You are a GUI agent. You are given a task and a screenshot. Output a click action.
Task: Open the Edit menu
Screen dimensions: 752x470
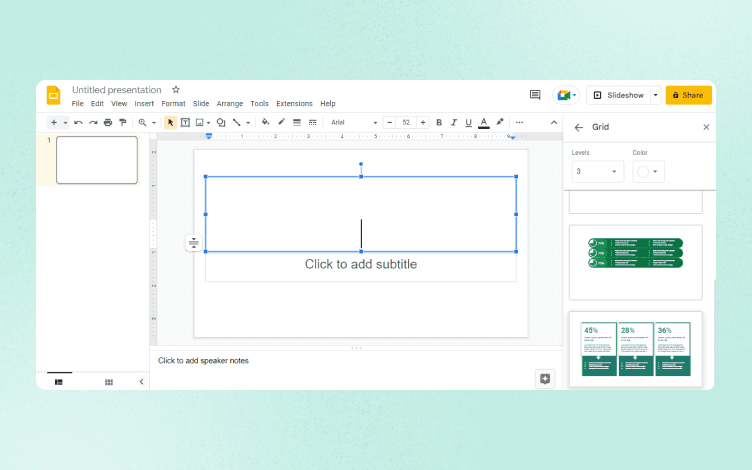point(97,104)
